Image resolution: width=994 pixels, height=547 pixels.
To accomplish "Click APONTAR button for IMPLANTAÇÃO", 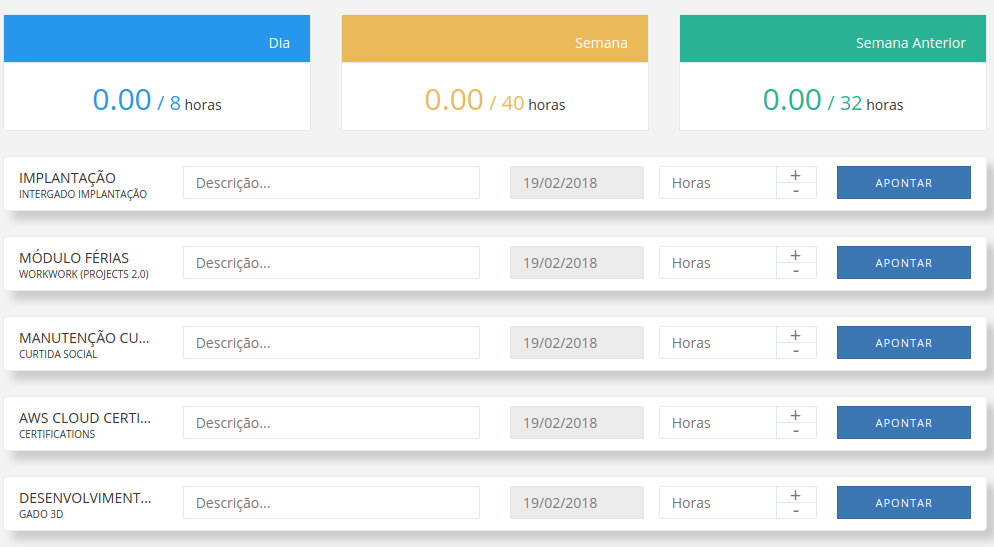I will click(x=903, y=183).
